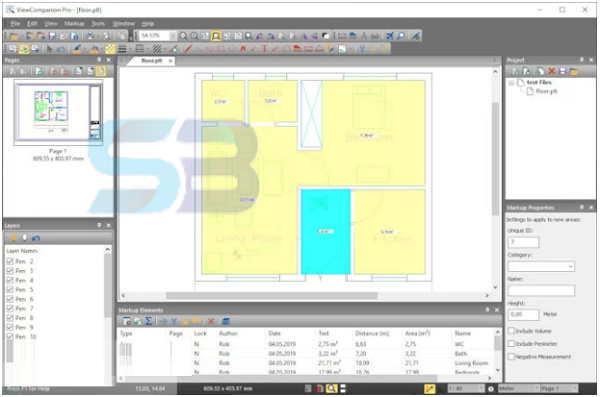Select the red text markup tool
The height and width of the screenshot is (397, 600).
point(264,49)
